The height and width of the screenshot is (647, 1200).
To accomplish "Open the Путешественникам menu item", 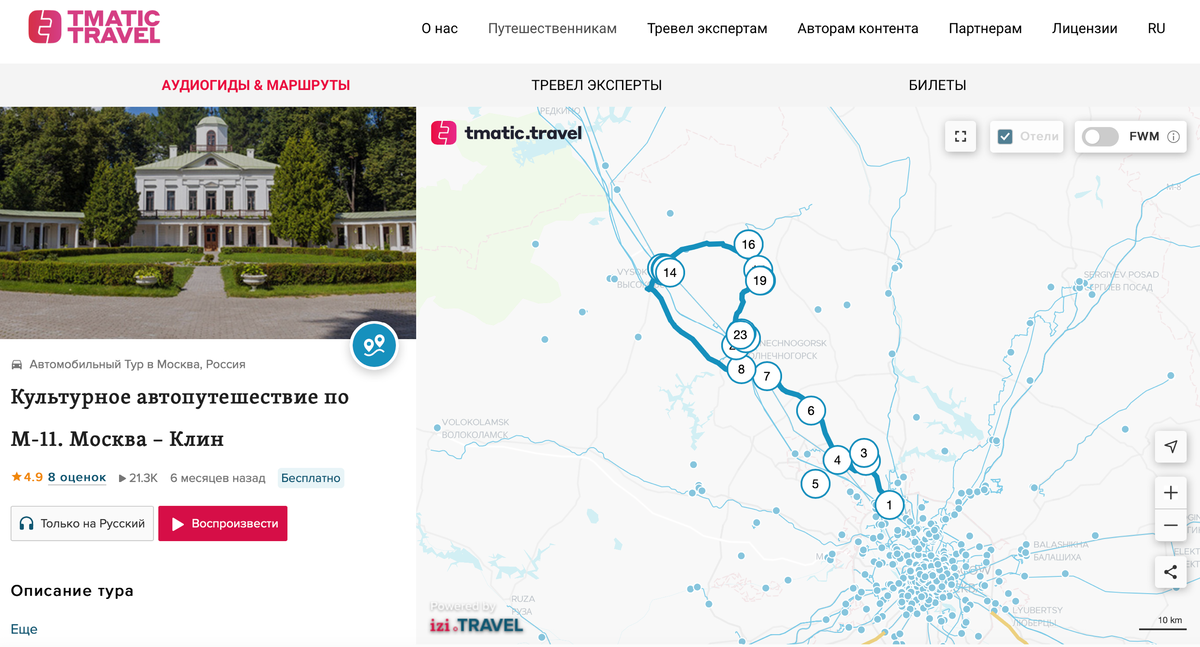I will [x=552, y=29].
